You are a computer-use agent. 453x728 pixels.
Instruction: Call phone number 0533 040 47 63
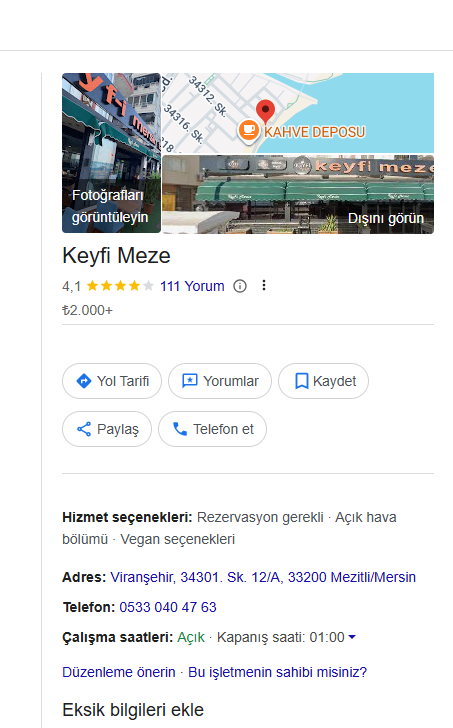coord(168,607)
